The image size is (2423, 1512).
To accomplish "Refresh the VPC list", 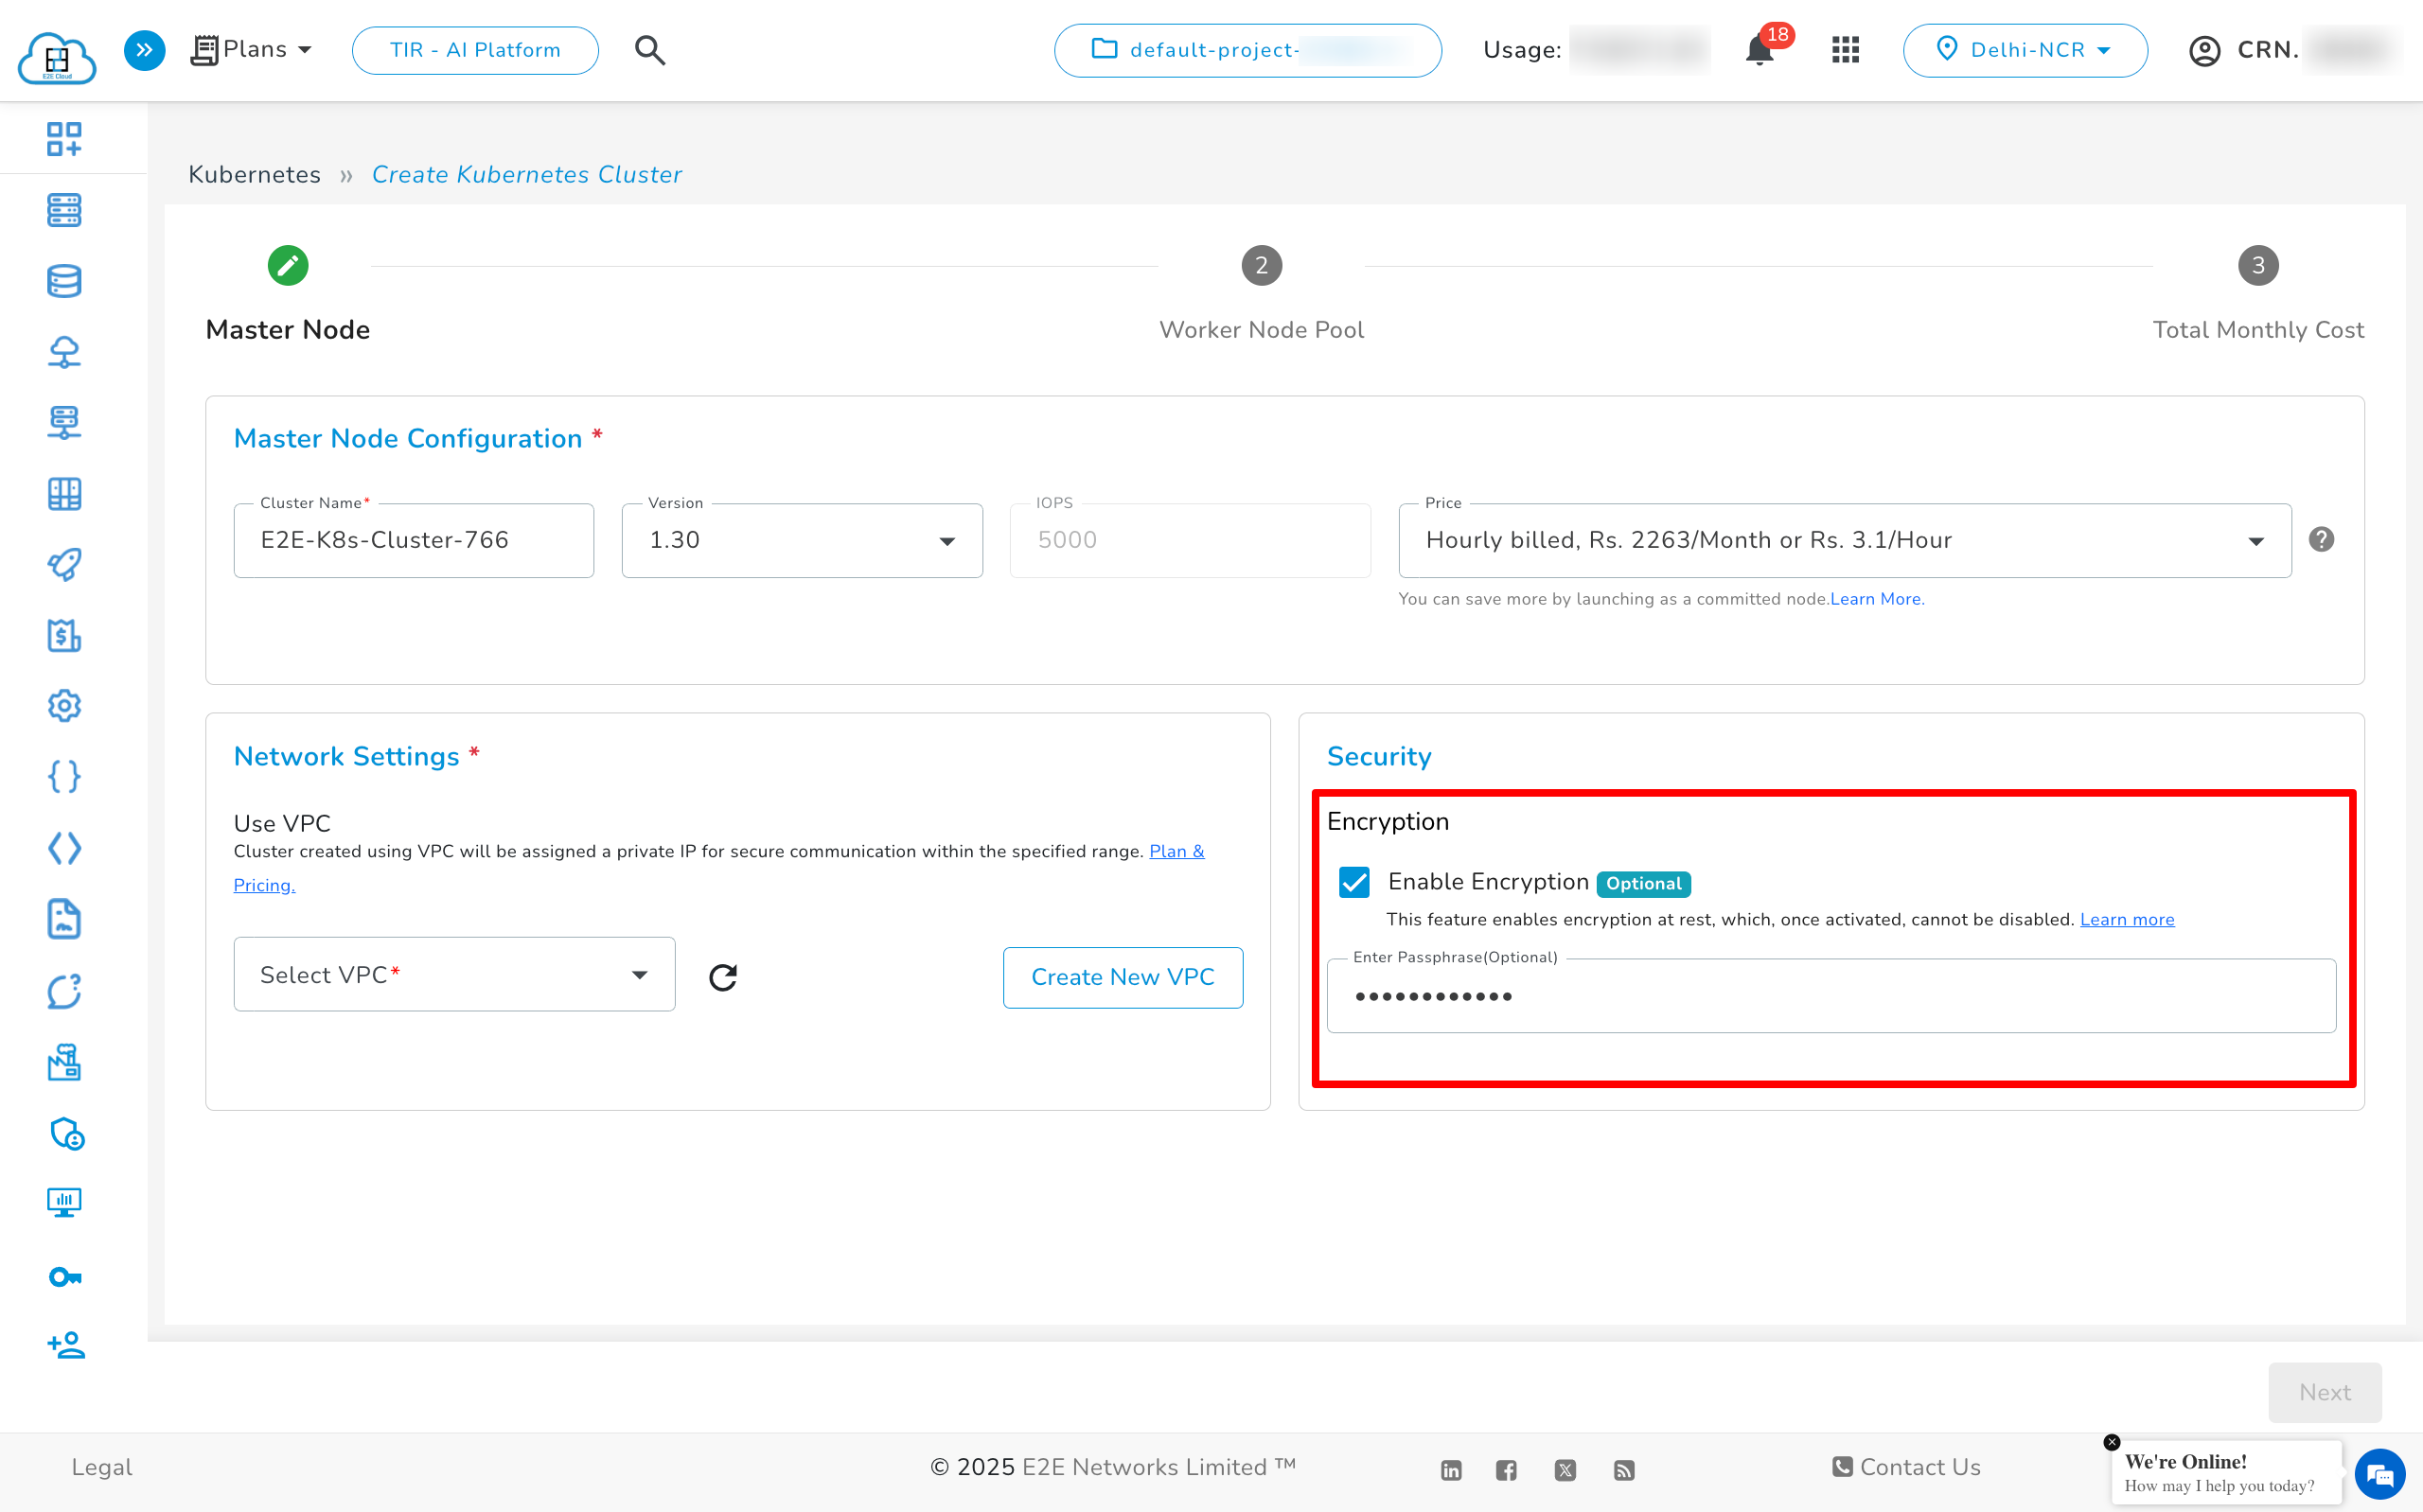I will coord(723,977).
